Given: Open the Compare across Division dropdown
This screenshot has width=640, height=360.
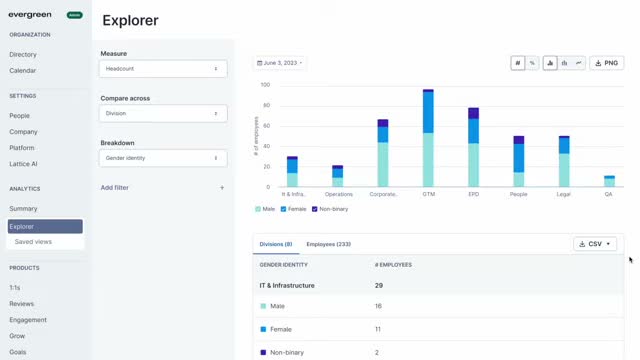Looking at the screenshot, I should (163, 113).
